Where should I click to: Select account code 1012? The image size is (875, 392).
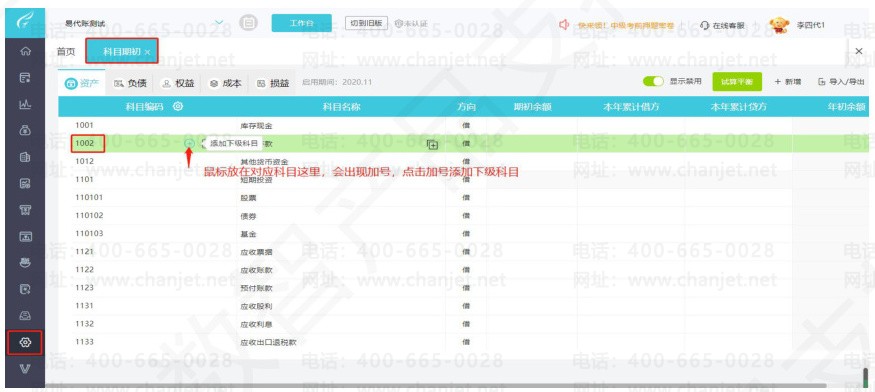(84, 161)
